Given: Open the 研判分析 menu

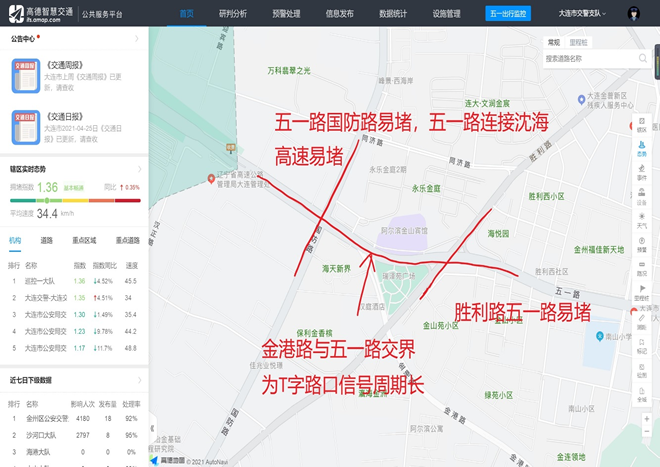Looking at the screenshot, I should click(233, 14).
